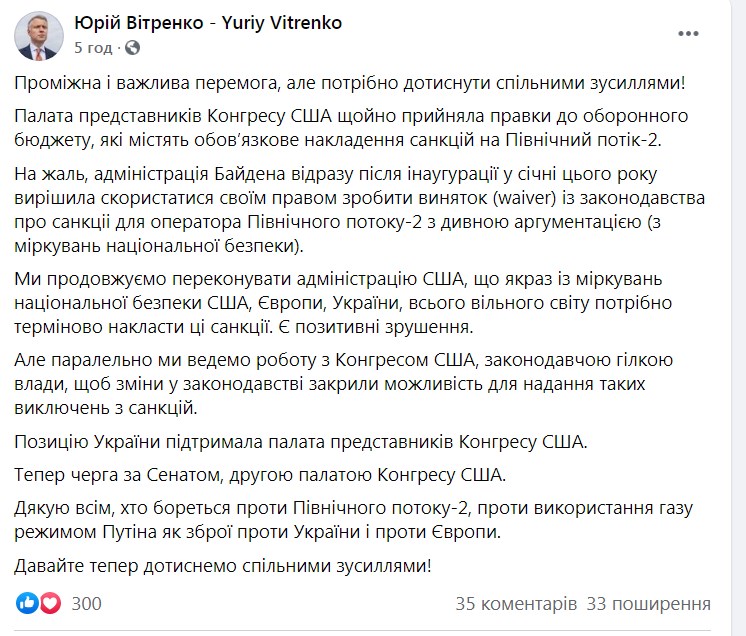746x636 pixels.
Task: Click paragraph mentioning 'Палата представників Конгресу США щойно'
Action: coord(351,128)
